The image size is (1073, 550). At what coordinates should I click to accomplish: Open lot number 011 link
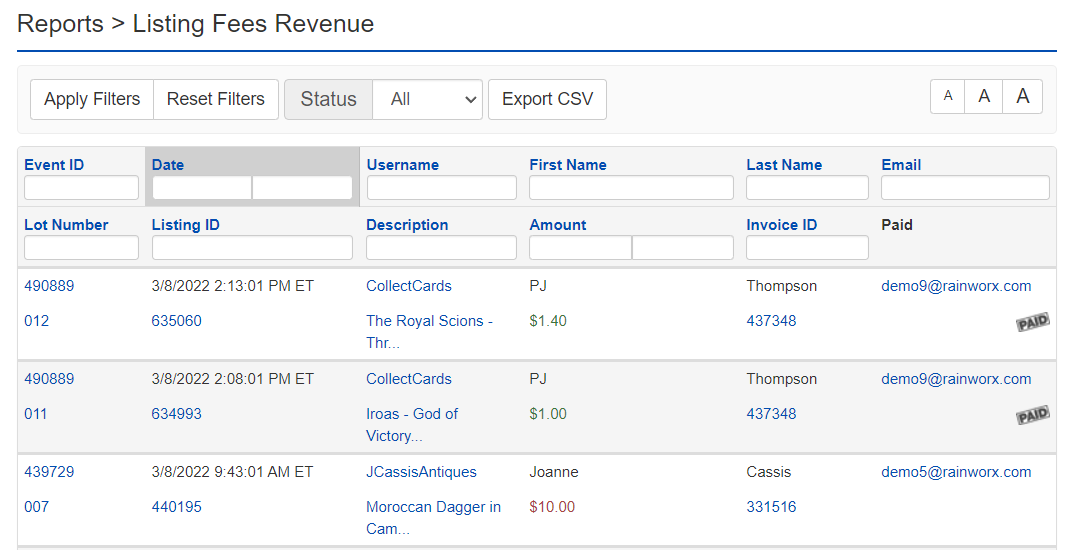click(x=36, y=414)
